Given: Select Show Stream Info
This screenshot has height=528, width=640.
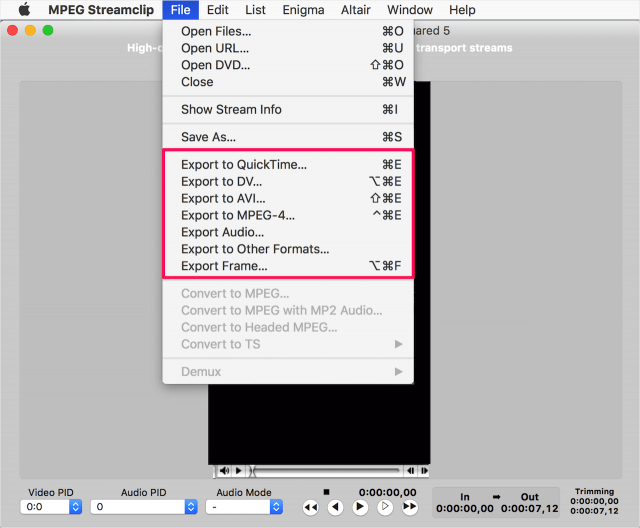Looking at the screenshot, I should coord(288,109).
